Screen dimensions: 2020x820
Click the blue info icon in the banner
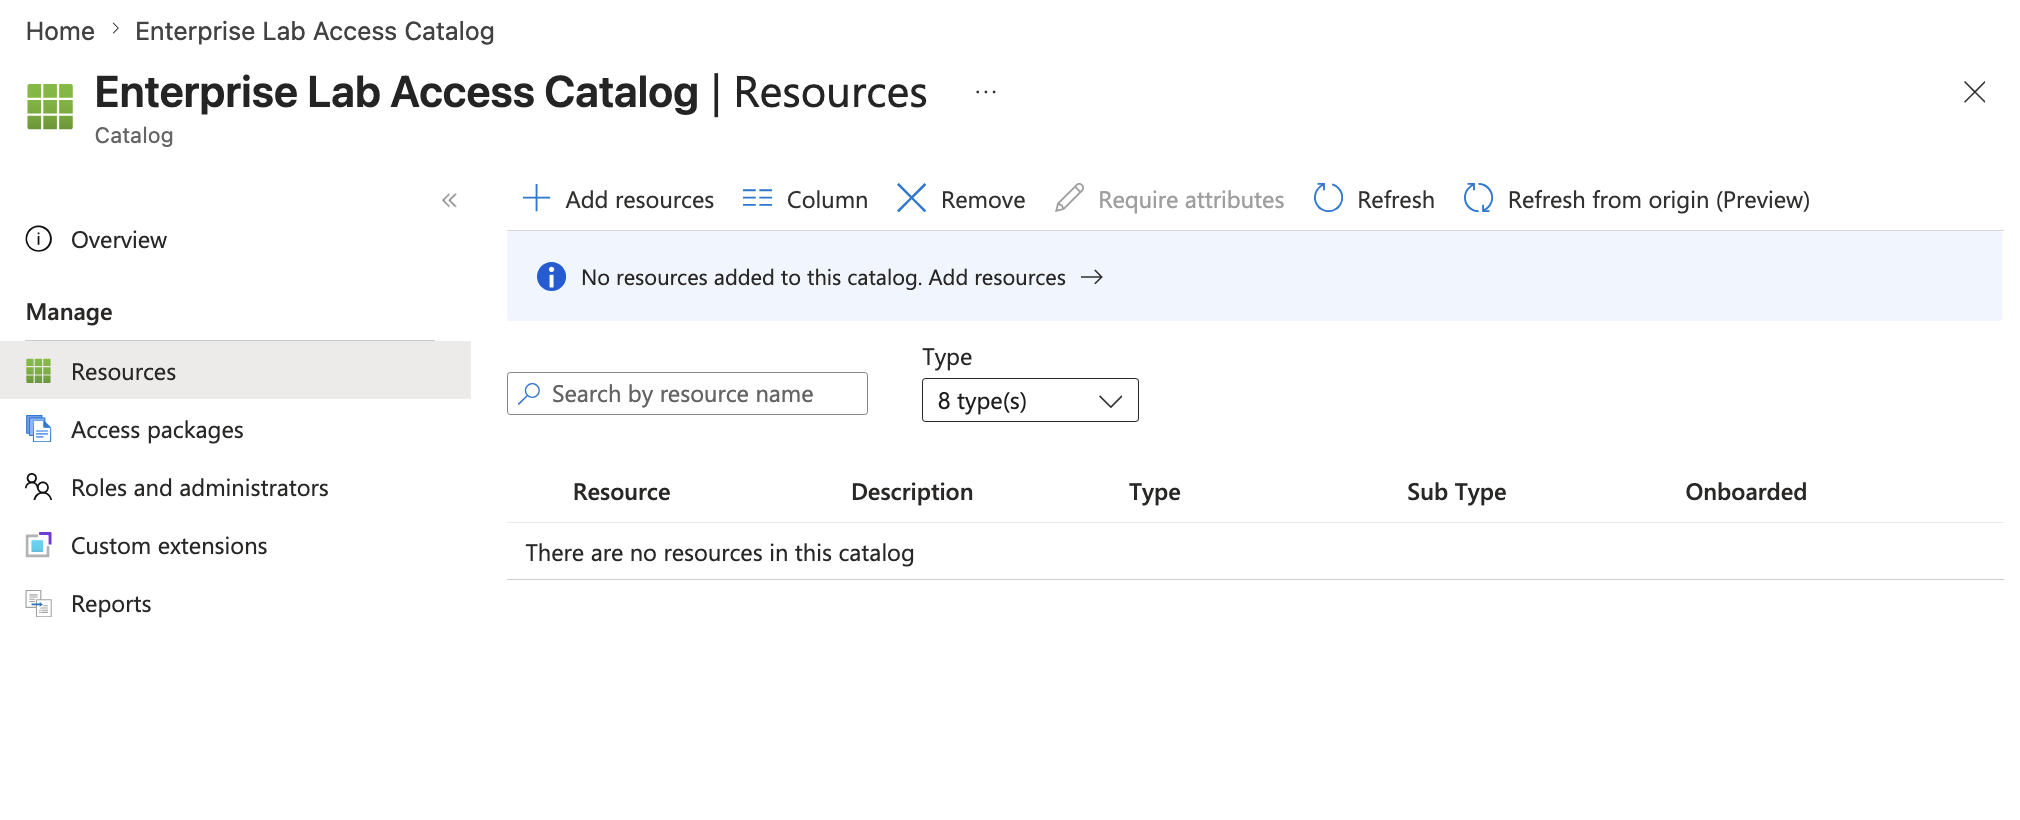[551, 277]
